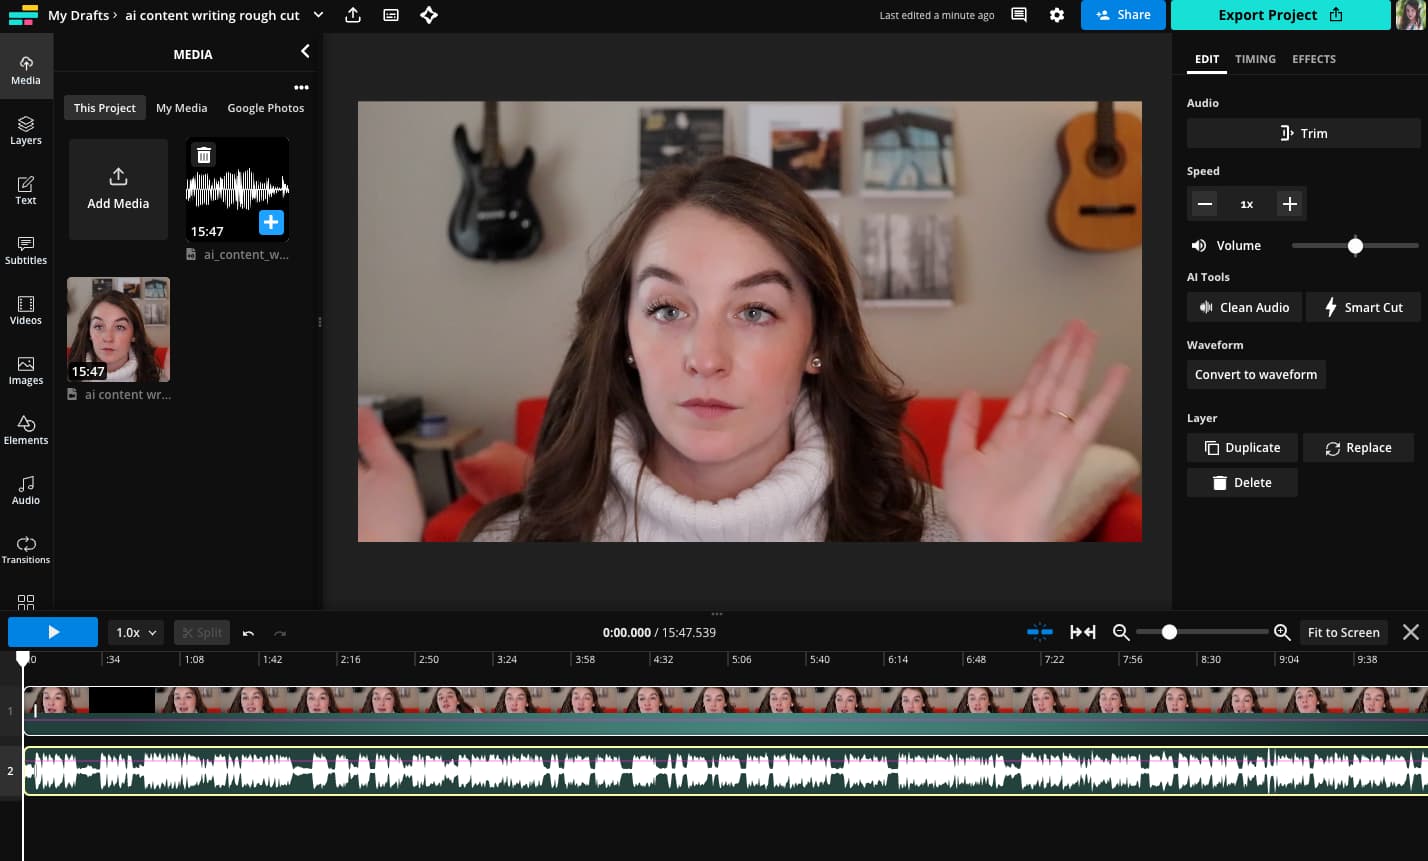The width and height of the screenshot is (1428, 861).
Task: Run Smart Cut on the audio
Action: [x=1363, y=307]
